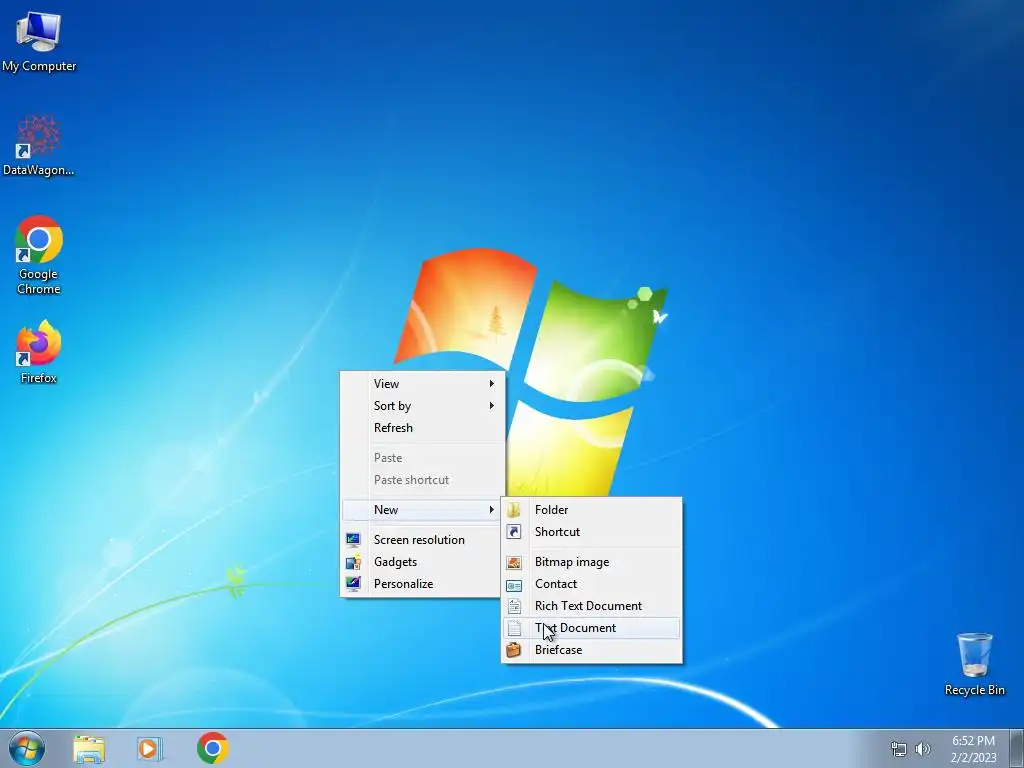Create a new Bitmap image
Screen dimensions: 1024x768
[592, 562]
